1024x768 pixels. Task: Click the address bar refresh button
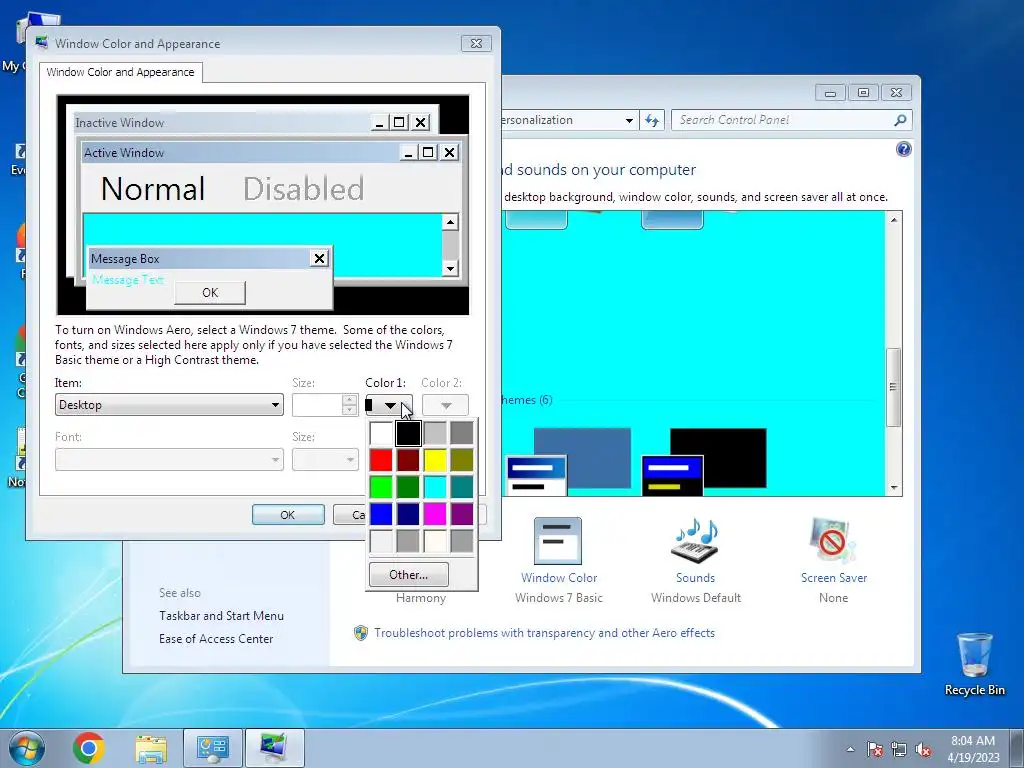click(652, 120)
